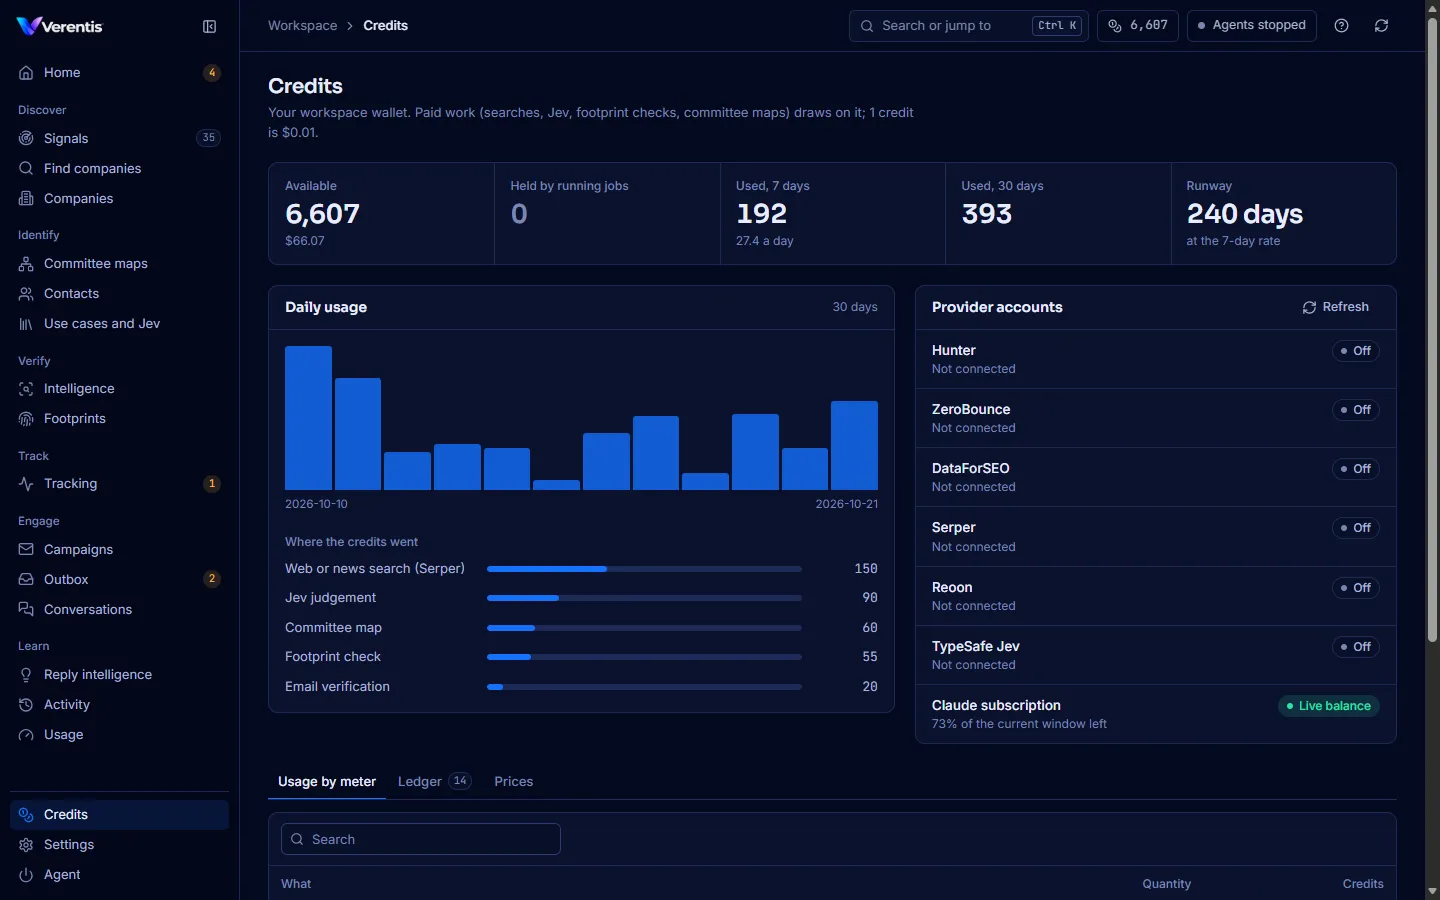Go to Find companies
The height and width of the screenshot is (900, 1440).
[x=119, y=168]
